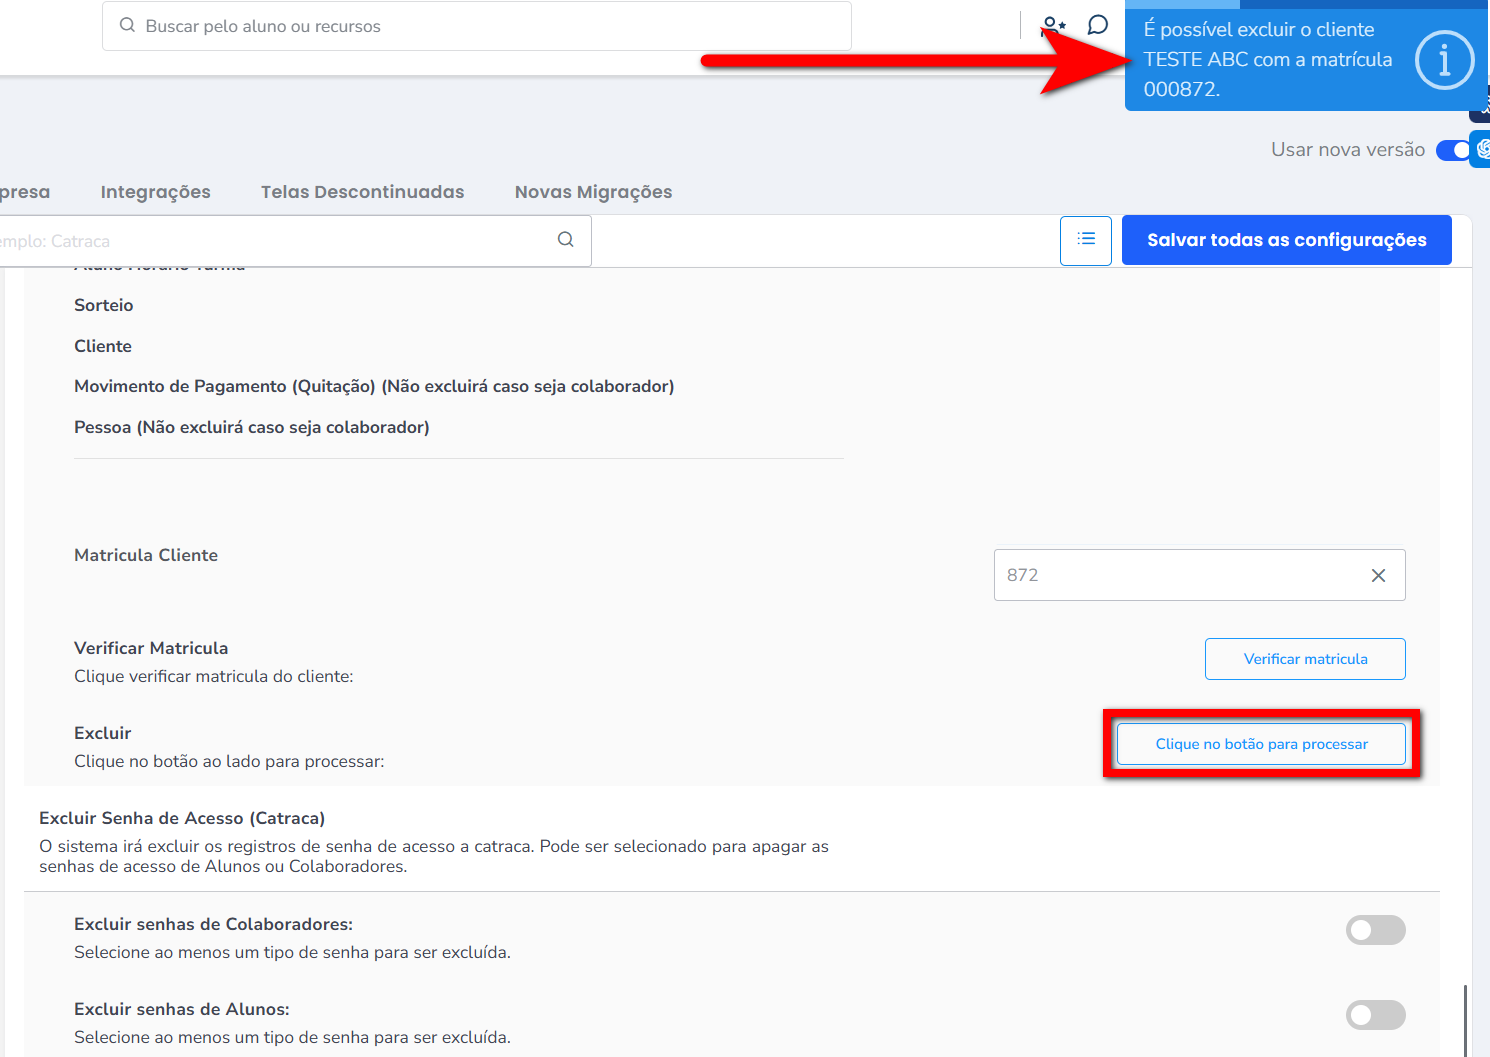
Task: Click the info icon in the blue notification
Action: [1443, 60]
